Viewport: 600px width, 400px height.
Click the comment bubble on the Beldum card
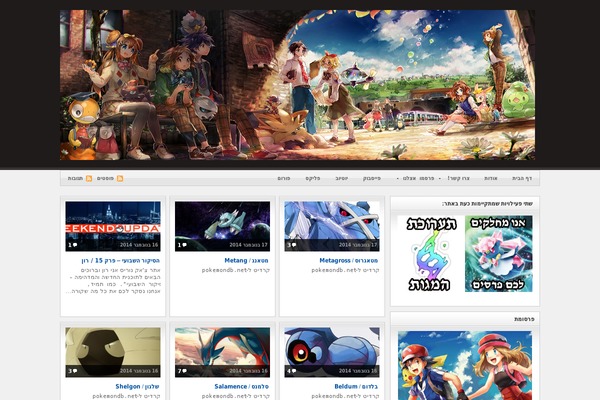pos(294,371)
